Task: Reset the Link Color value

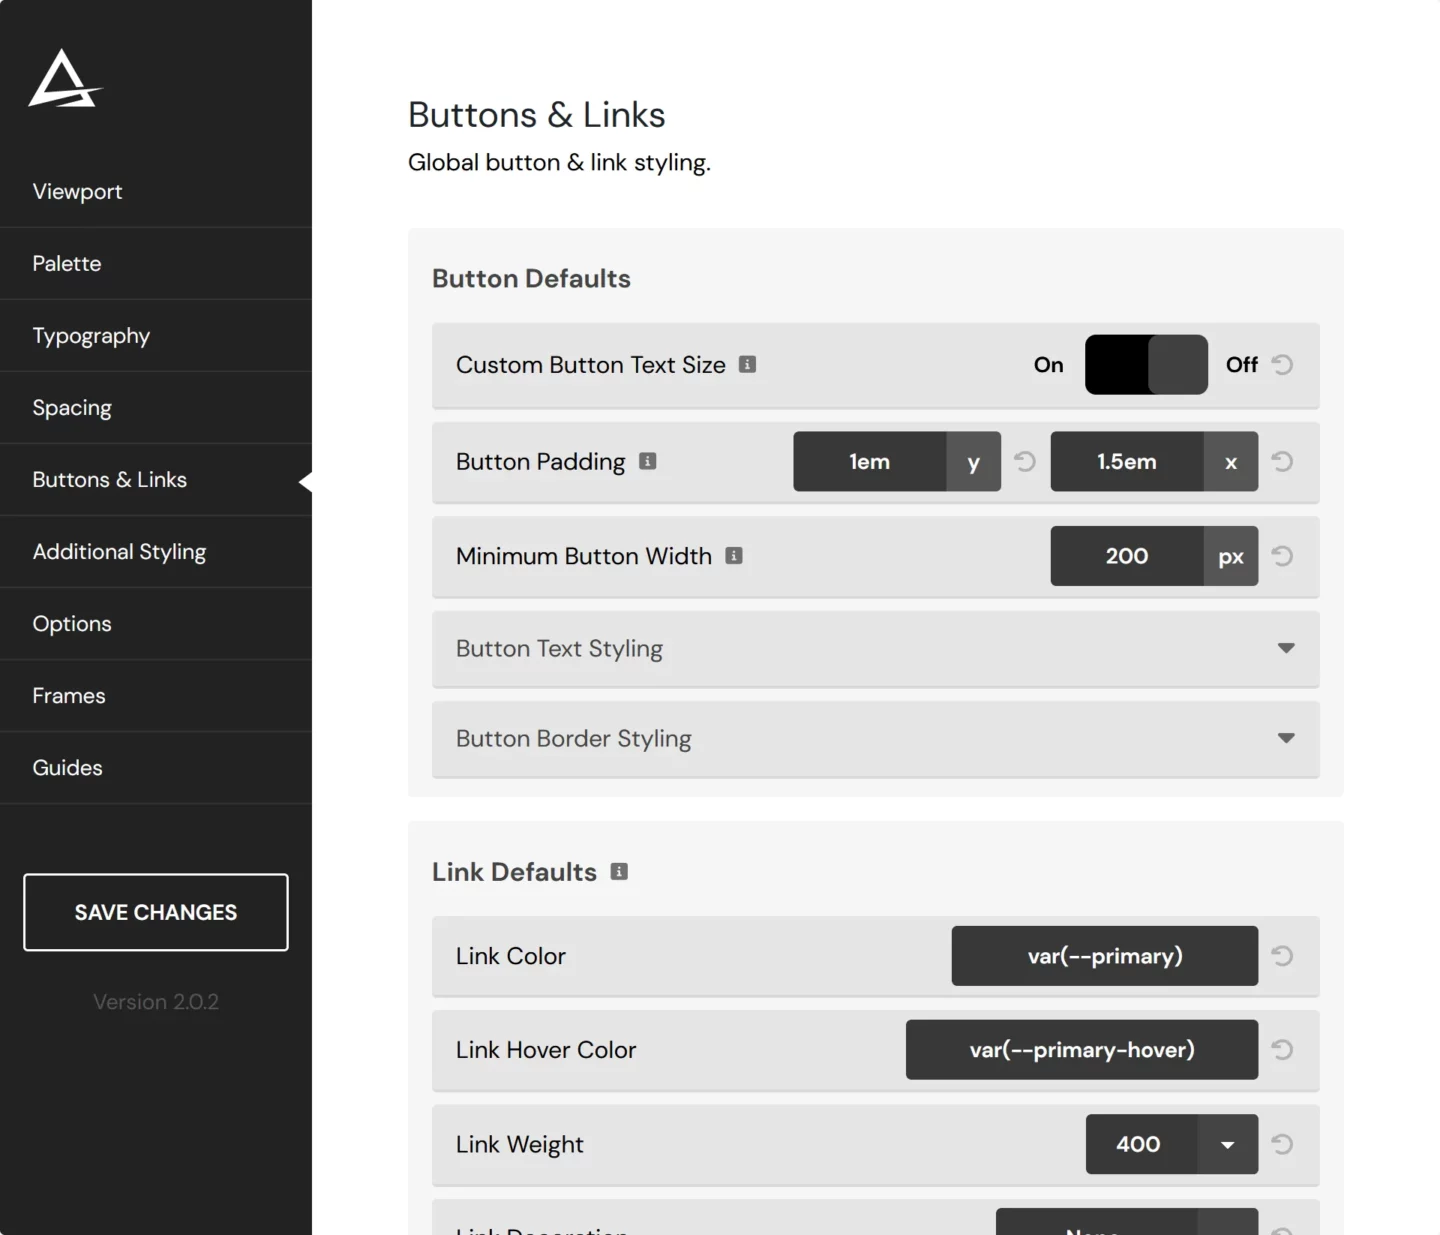Action: (x=1282, y=955)
